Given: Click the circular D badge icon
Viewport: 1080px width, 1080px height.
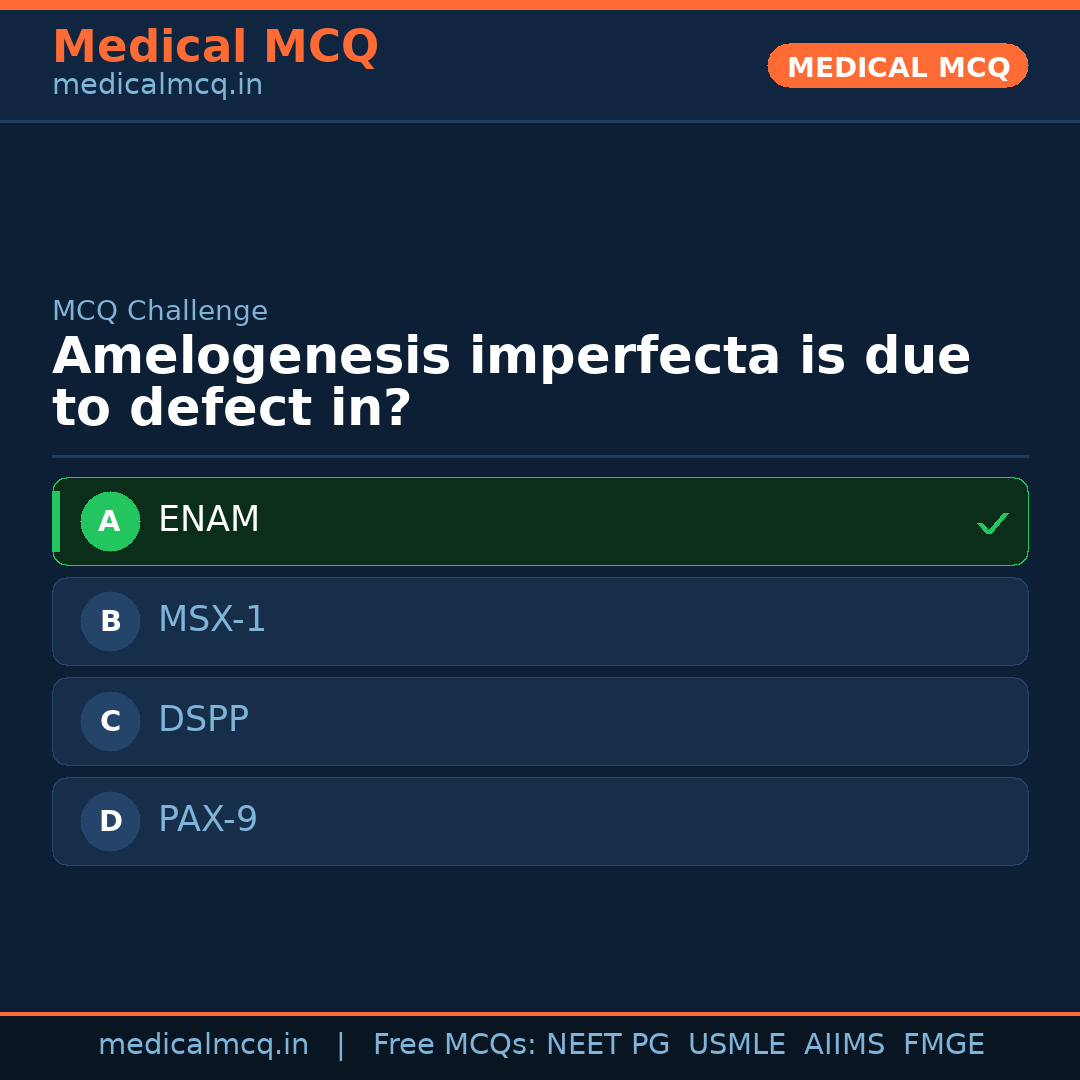Looking at the screenshot, I should coord(110,821).
